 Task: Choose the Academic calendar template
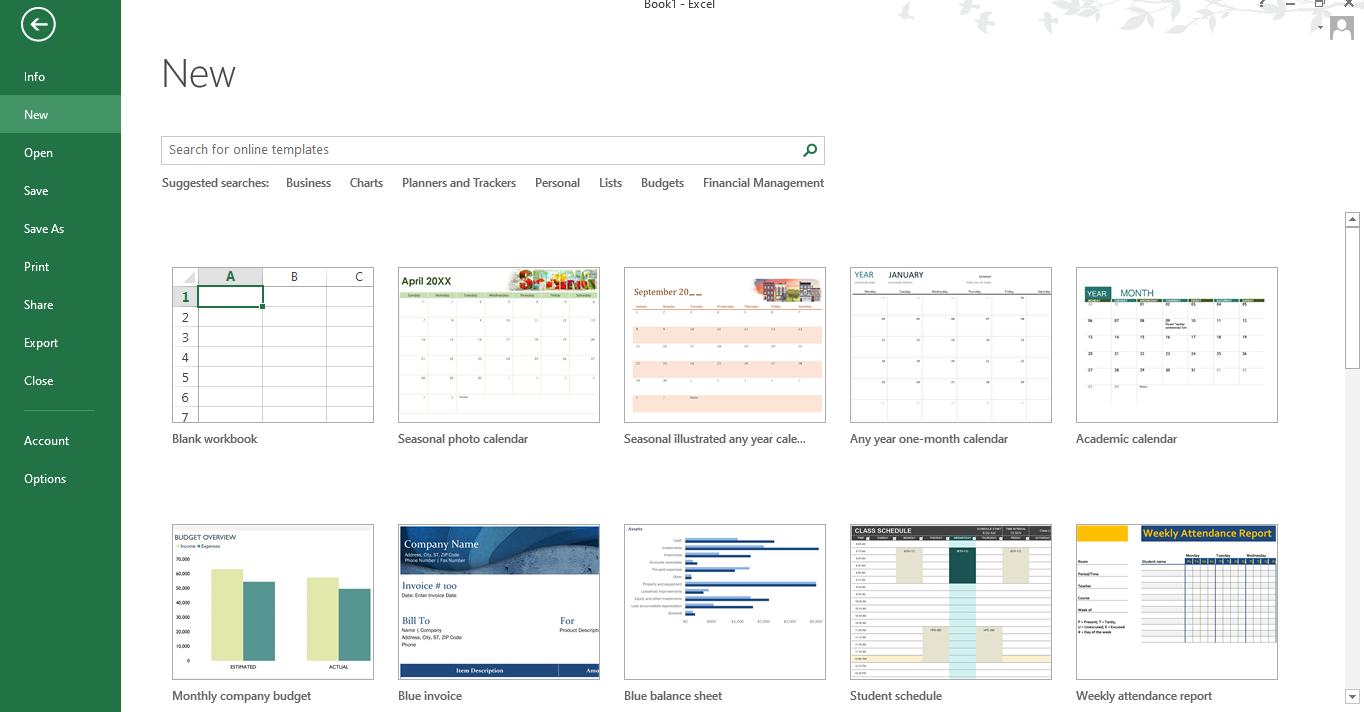[1176, 345]
